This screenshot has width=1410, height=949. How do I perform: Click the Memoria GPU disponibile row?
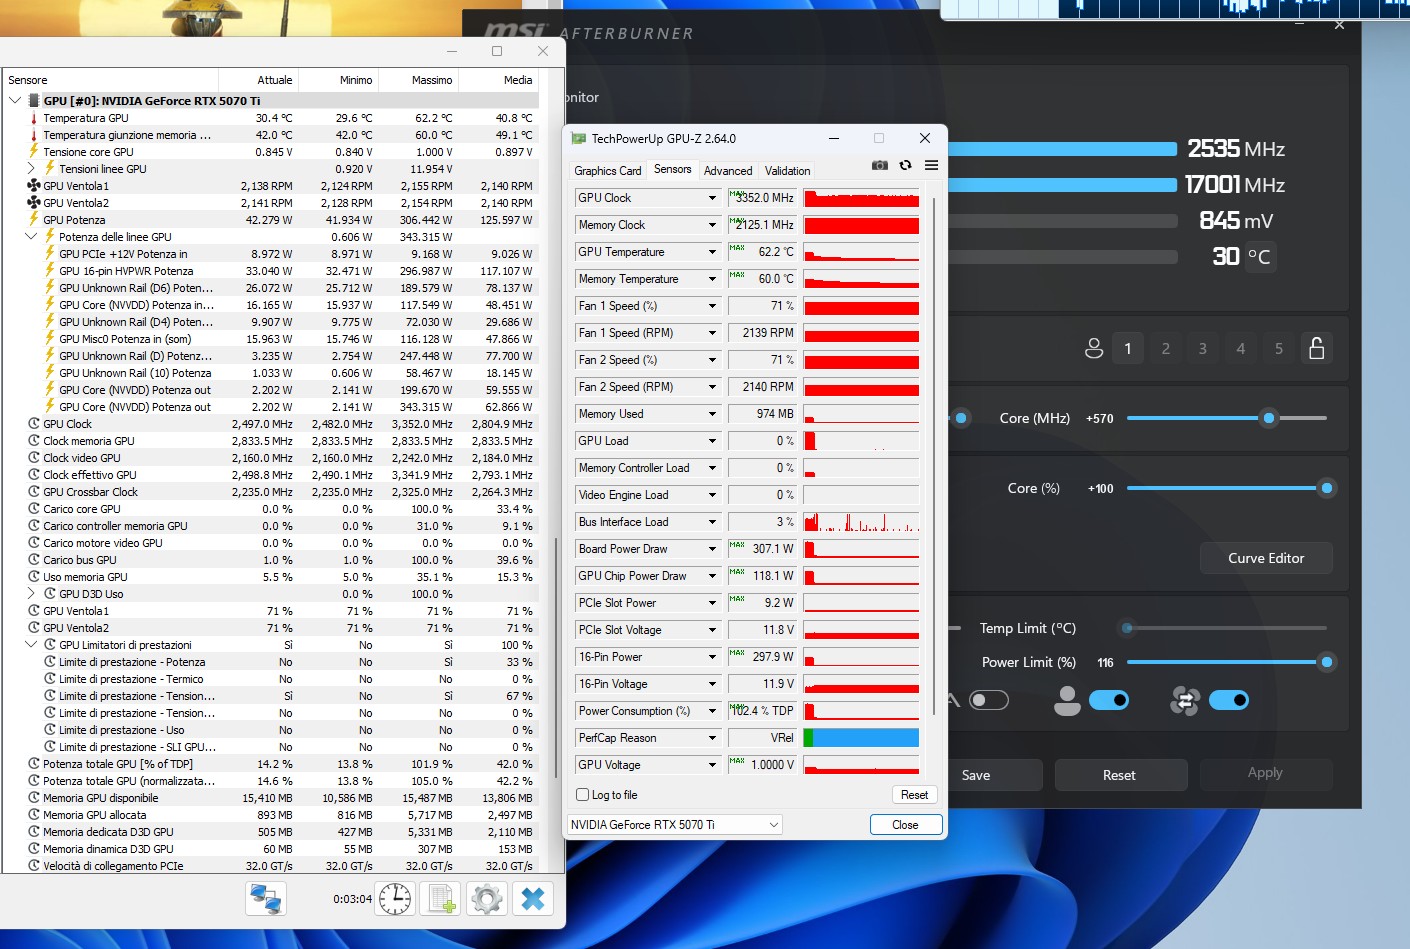[270, 798]
